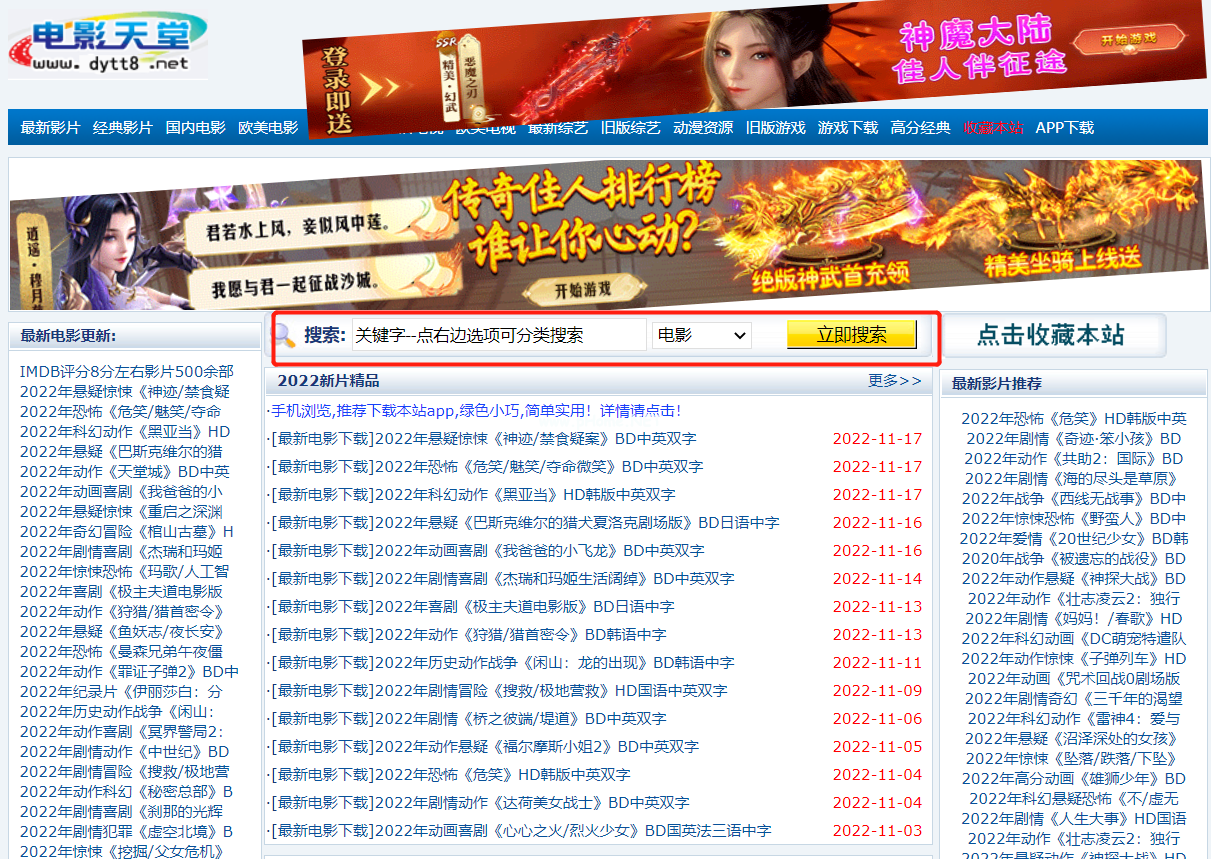Click 更多>> beside 2022新片精品
This screenshot has width=1211, height=859.
pos(894,381)
